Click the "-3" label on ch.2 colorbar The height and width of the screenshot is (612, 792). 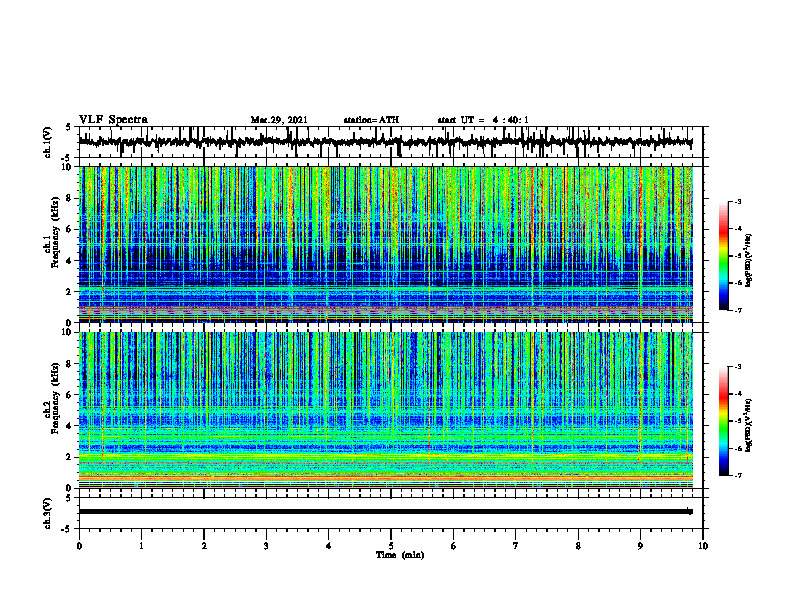point(737,367)
